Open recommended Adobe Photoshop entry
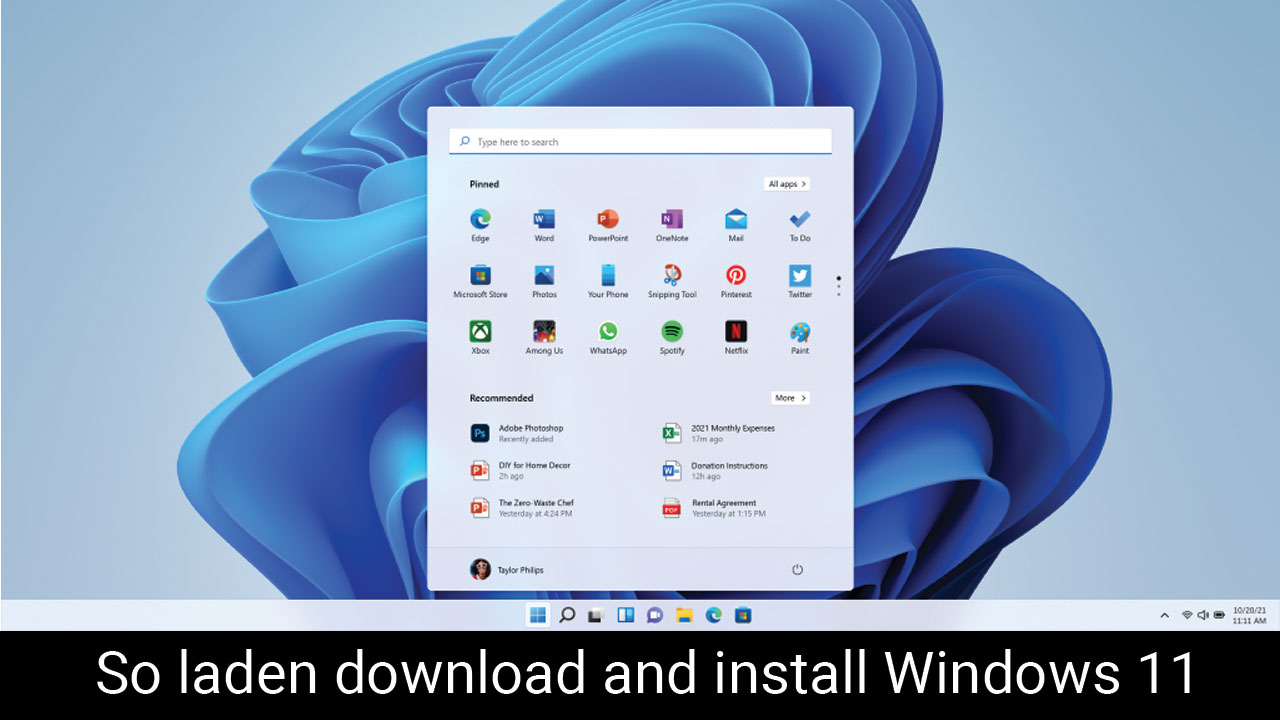 pos(517,433)
